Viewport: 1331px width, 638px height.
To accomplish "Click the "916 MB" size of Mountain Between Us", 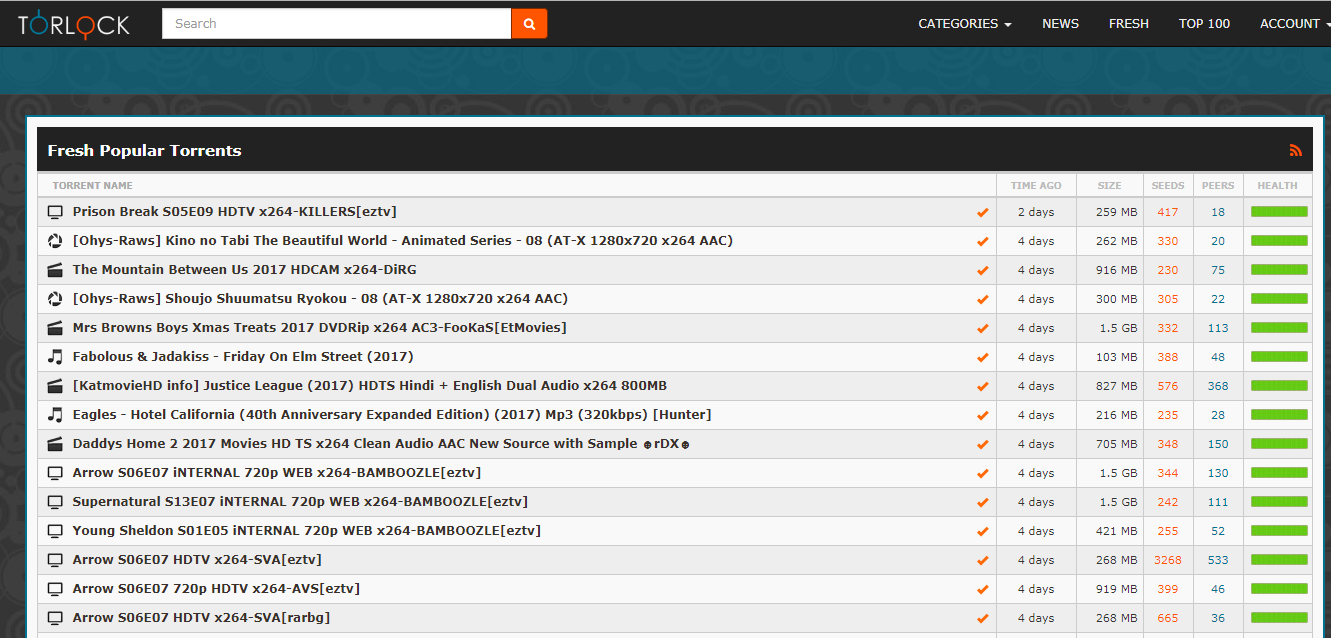I will pos(1116,270).
